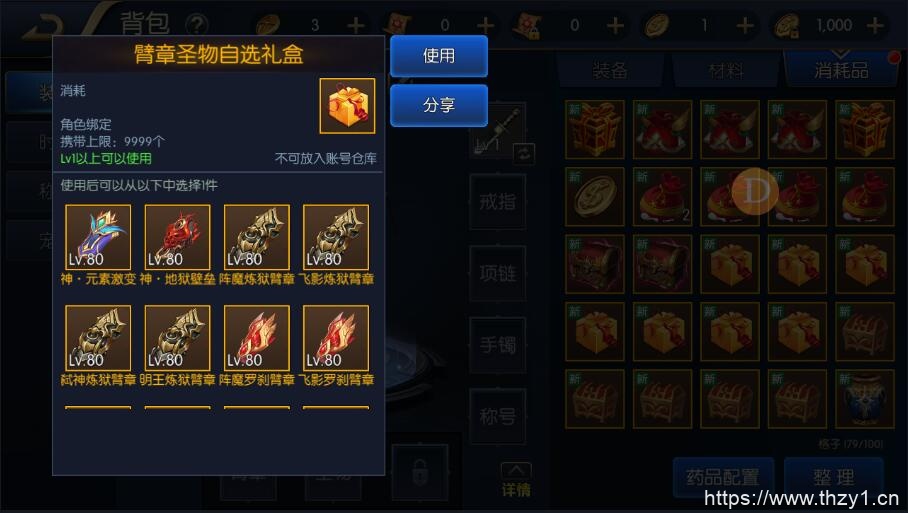Switch to the 材料 tab
The height and width of the screenshot is (513, 908).
click(726, 71)
